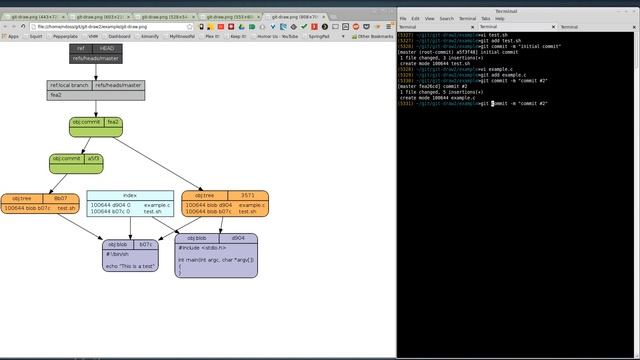Screen dimensions: 640x360
Task: Click the obj:tree 3571 node header
Action: coord(225,196)
